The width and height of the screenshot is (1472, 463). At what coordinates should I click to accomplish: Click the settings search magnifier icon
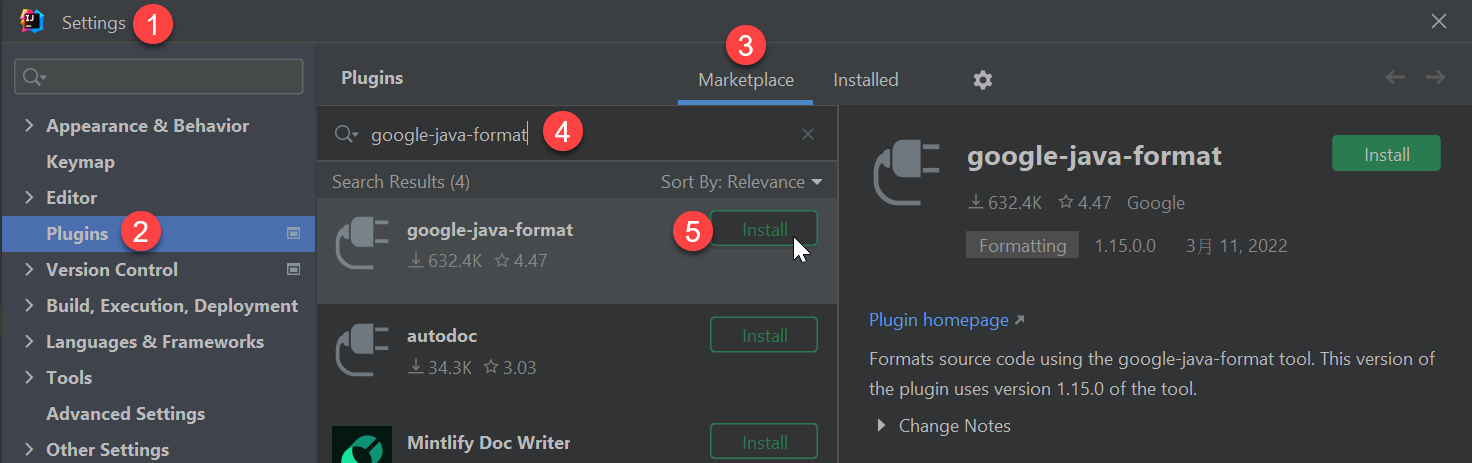click(35, 77)
